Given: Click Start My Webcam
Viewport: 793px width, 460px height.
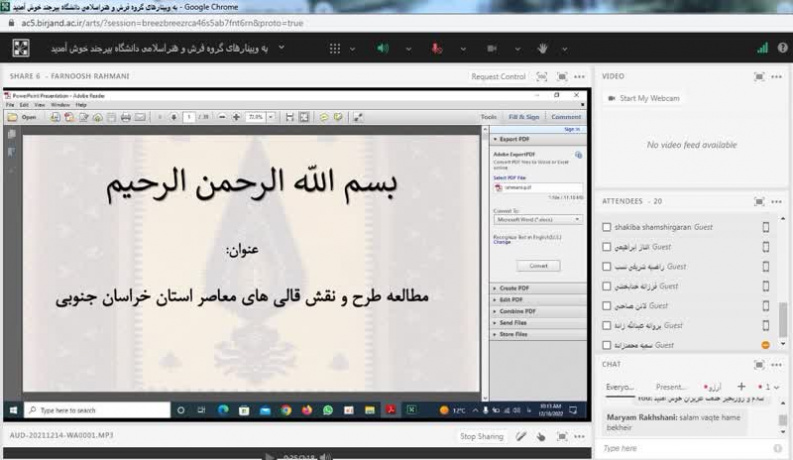Looking at the screenshot, I should (649, 98).
